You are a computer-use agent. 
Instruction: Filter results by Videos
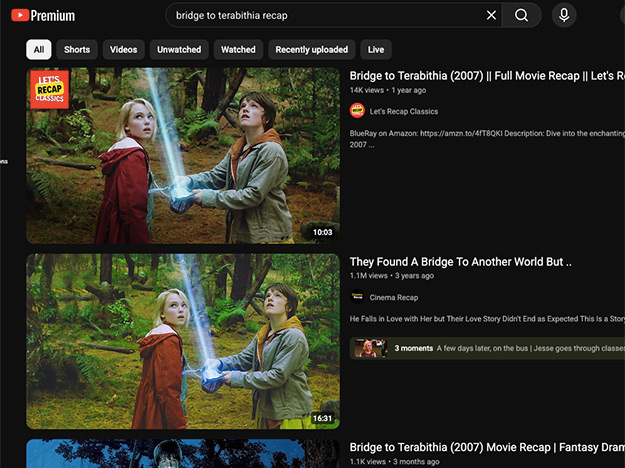point(124,49)
